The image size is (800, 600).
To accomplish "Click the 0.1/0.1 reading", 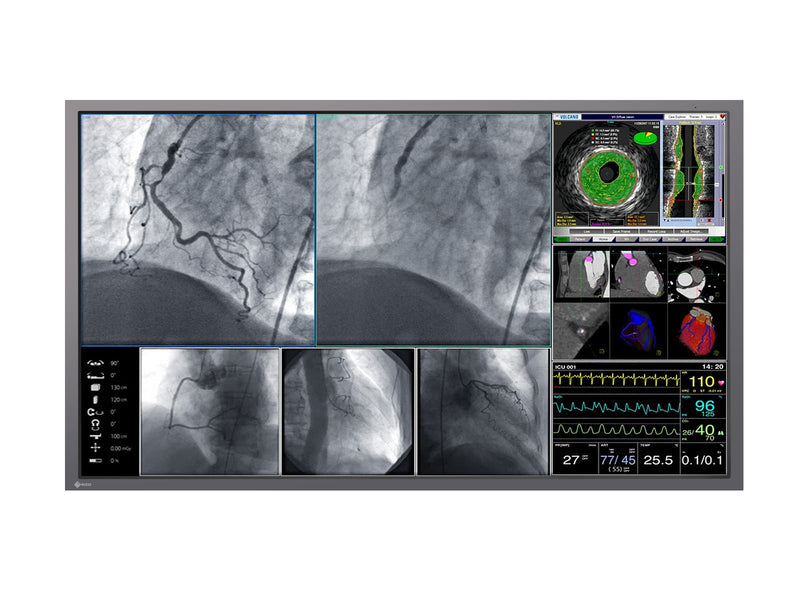I will click(702, 460).
